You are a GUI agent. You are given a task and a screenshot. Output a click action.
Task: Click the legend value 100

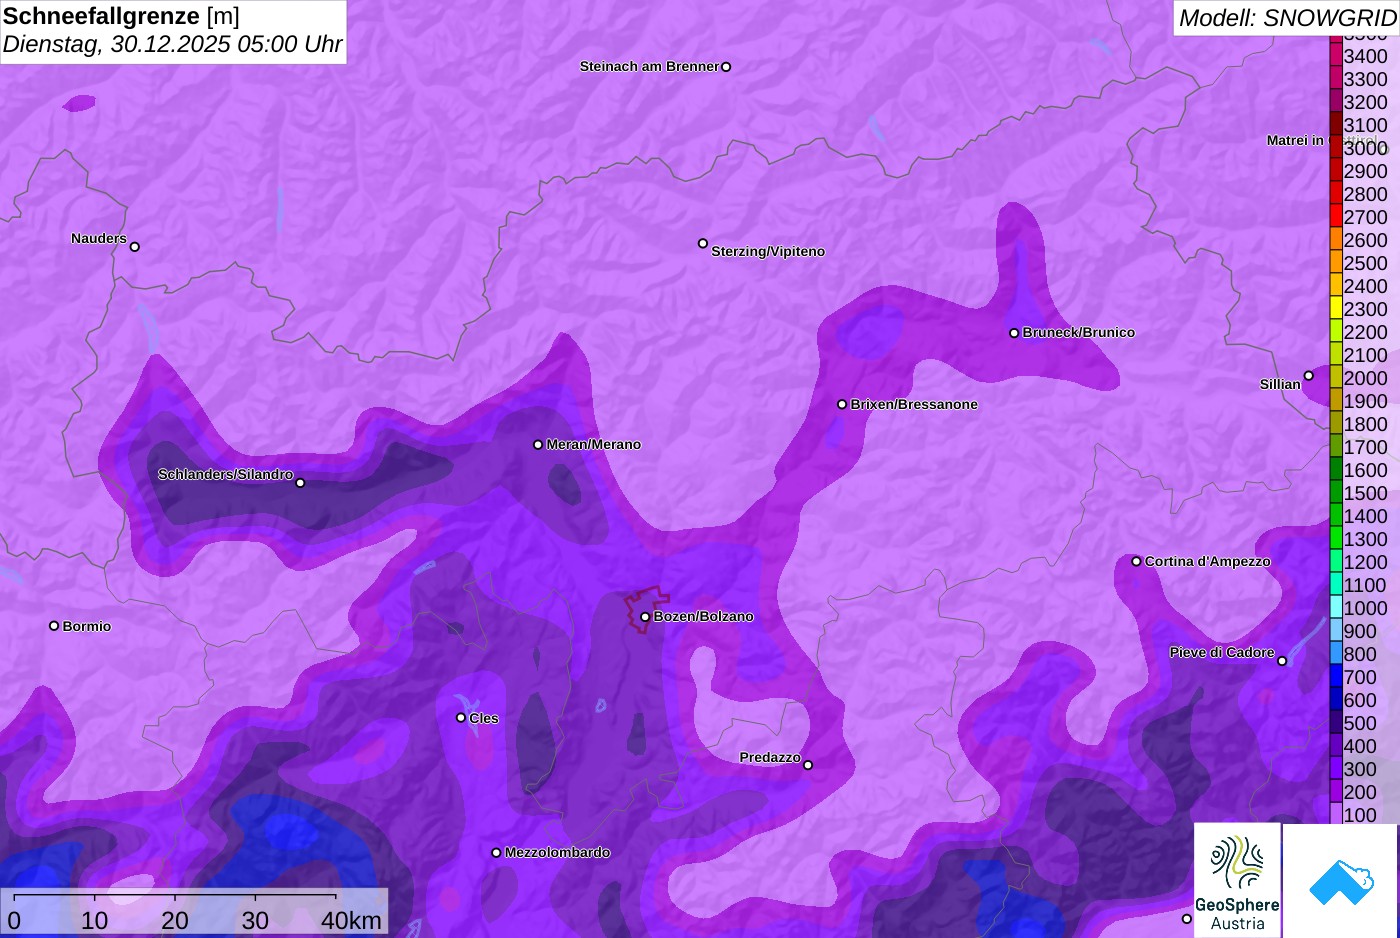(1360, 815)
